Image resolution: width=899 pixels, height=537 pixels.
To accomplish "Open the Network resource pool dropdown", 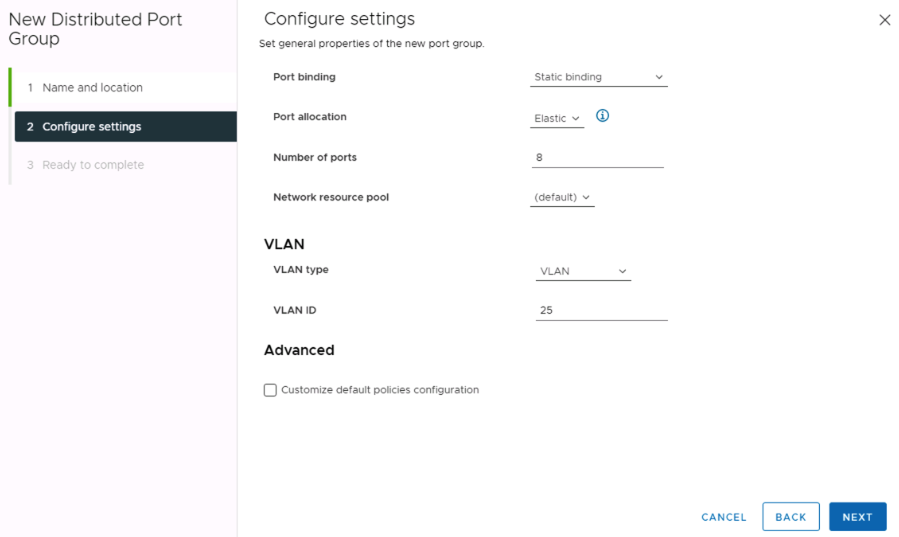I will (562, 197).
